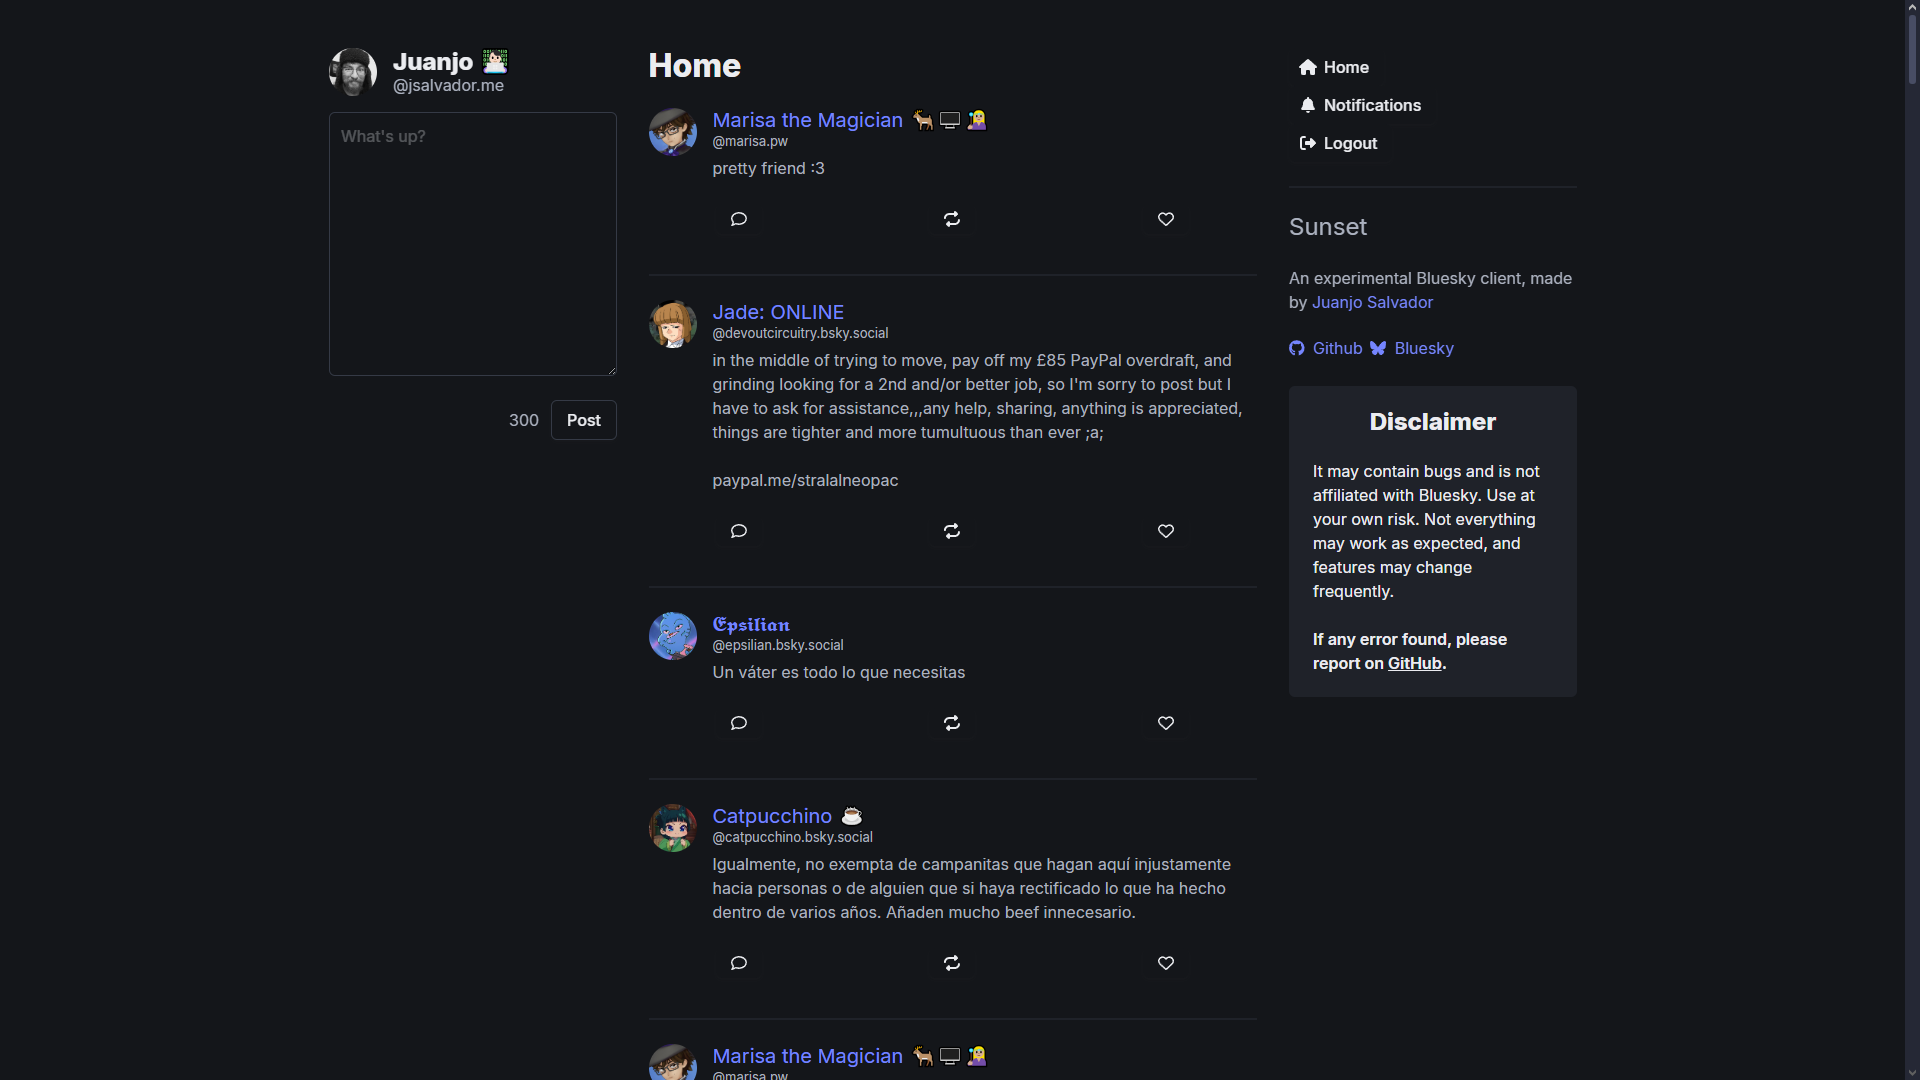The height and width of the screenshot is (1080, 1920).
Task: Like Marisa's "pretty friend :3" post
Action: [x=1166, y=219]
